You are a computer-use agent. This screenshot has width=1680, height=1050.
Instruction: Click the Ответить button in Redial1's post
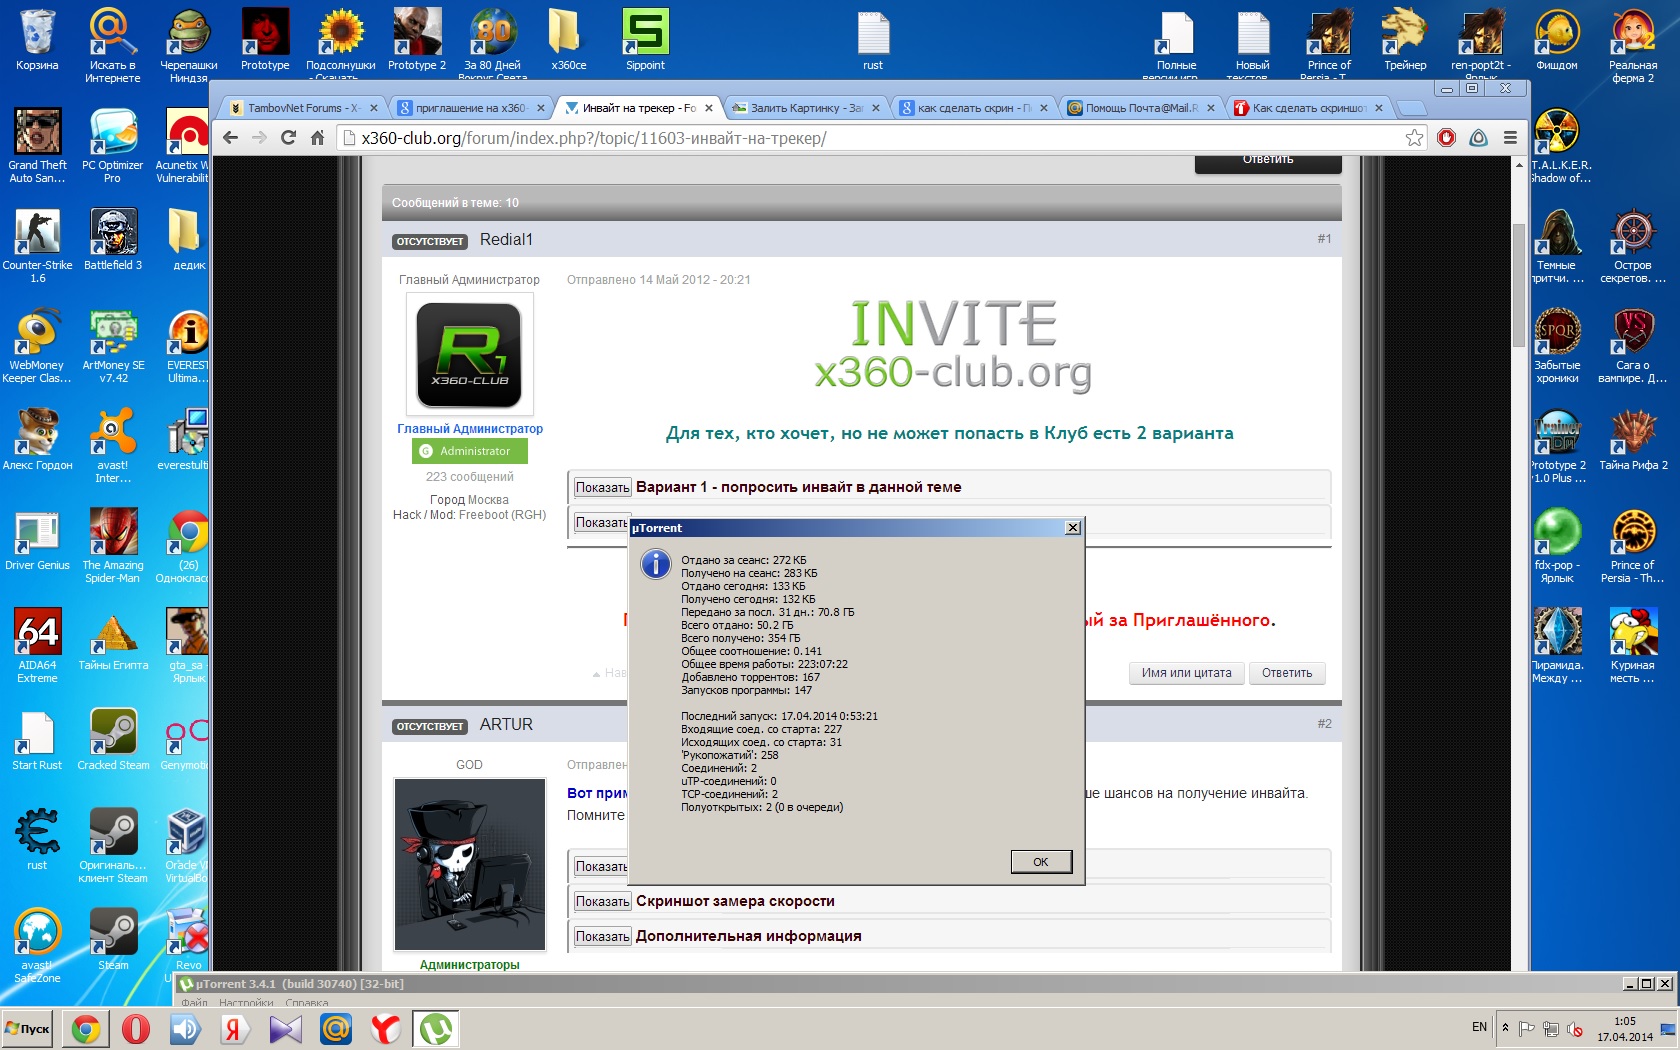[1287, 673]
